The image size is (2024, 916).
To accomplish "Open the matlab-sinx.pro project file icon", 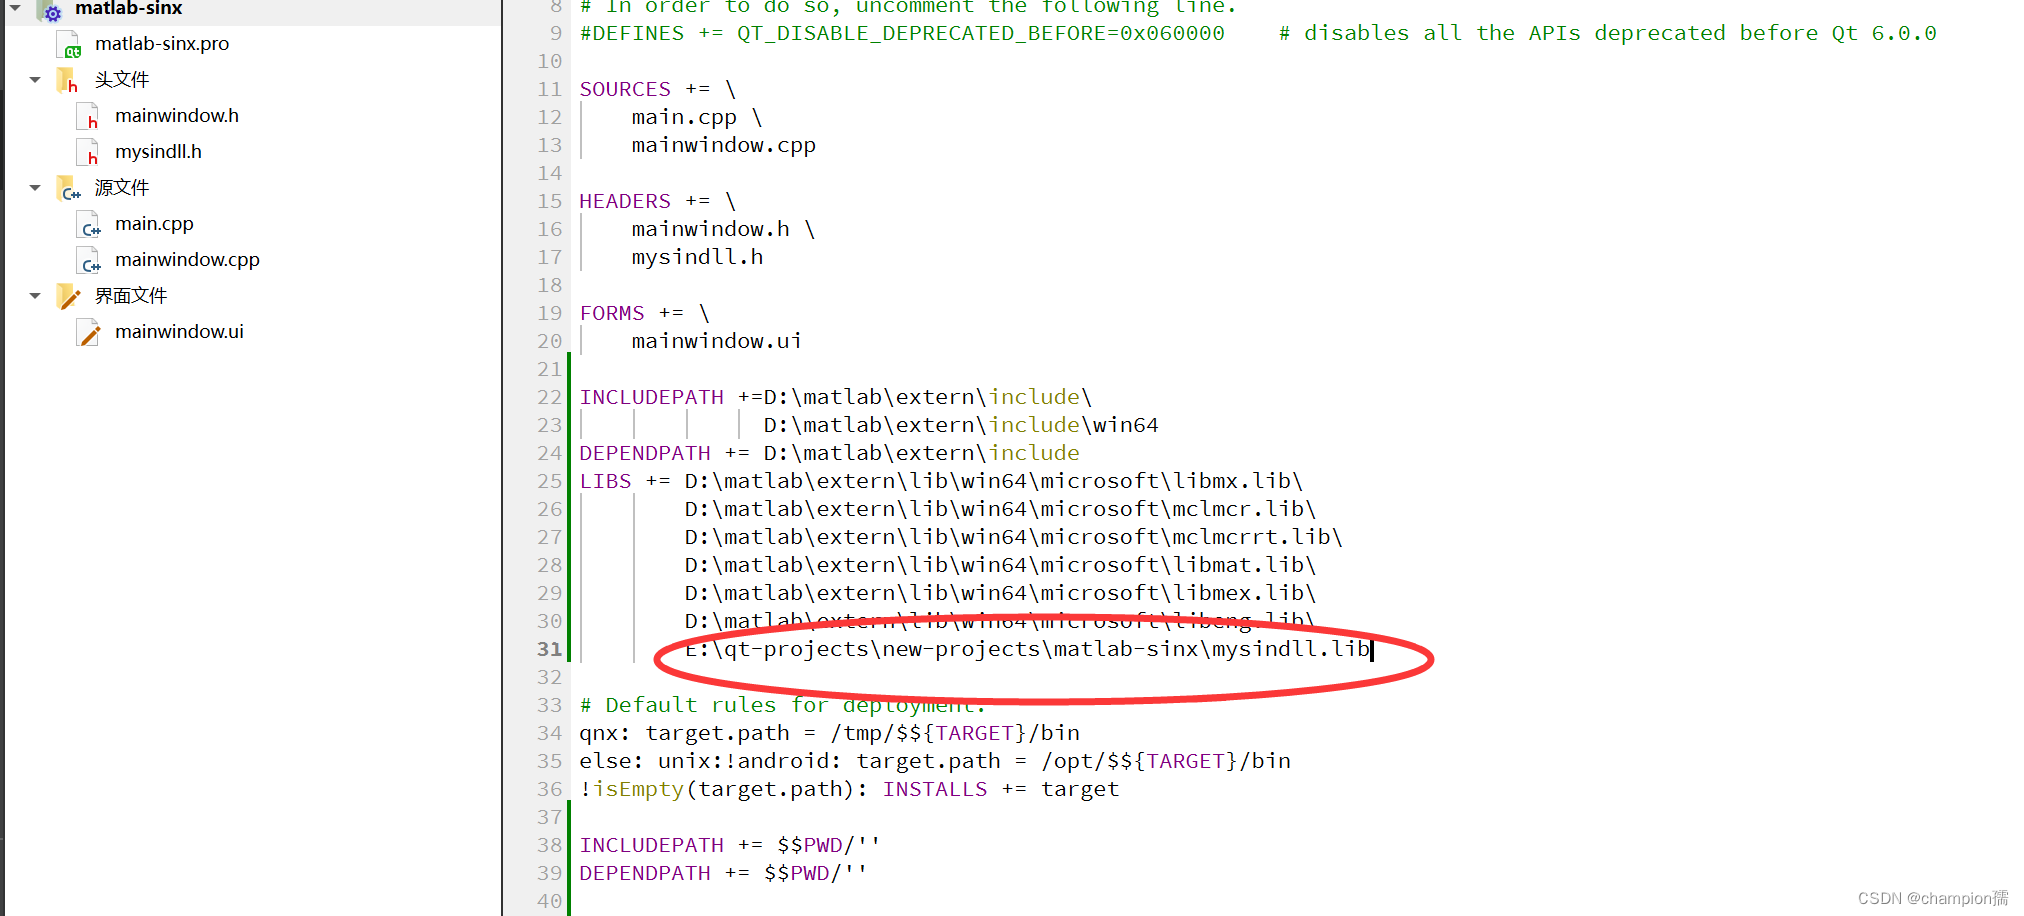I will tap(68, 44).
